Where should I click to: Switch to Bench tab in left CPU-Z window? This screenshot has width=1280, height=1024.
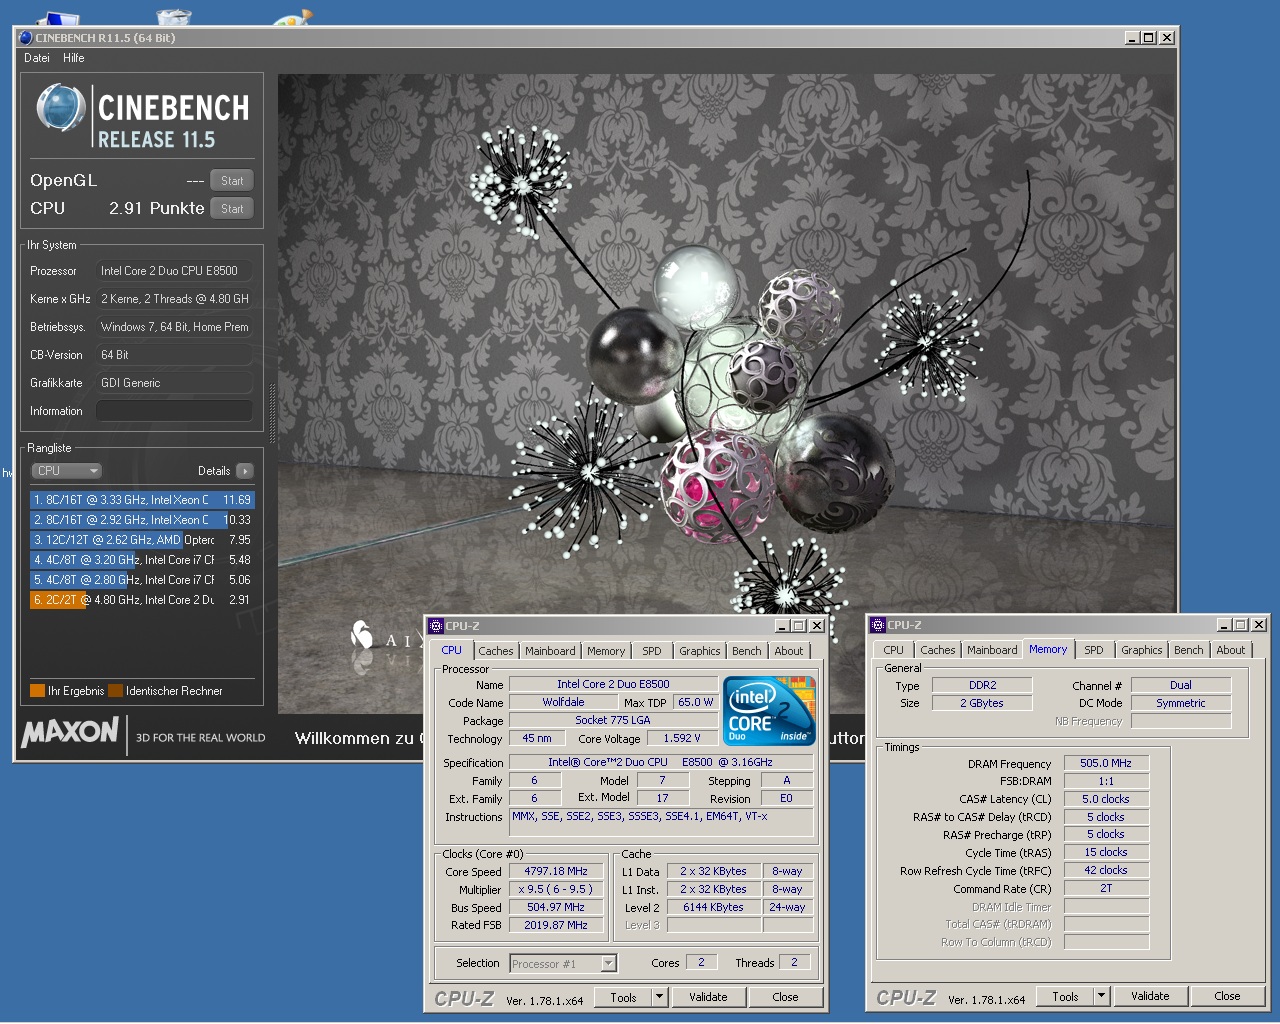pos(746,651)
